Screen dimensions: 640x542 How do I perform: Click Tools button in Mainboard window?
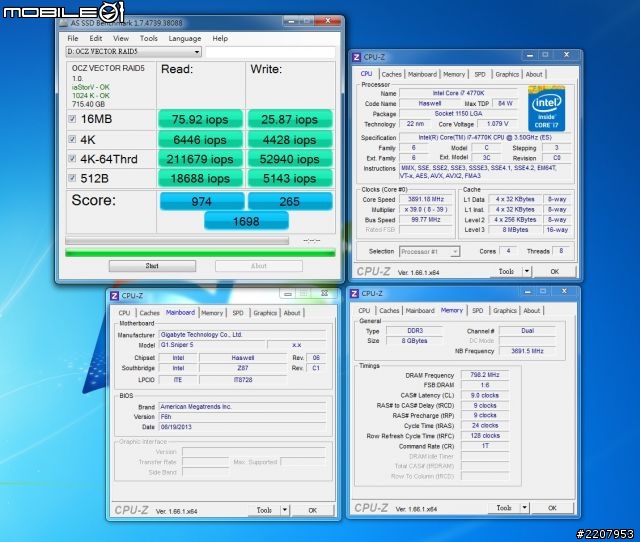tap(264, 510)
